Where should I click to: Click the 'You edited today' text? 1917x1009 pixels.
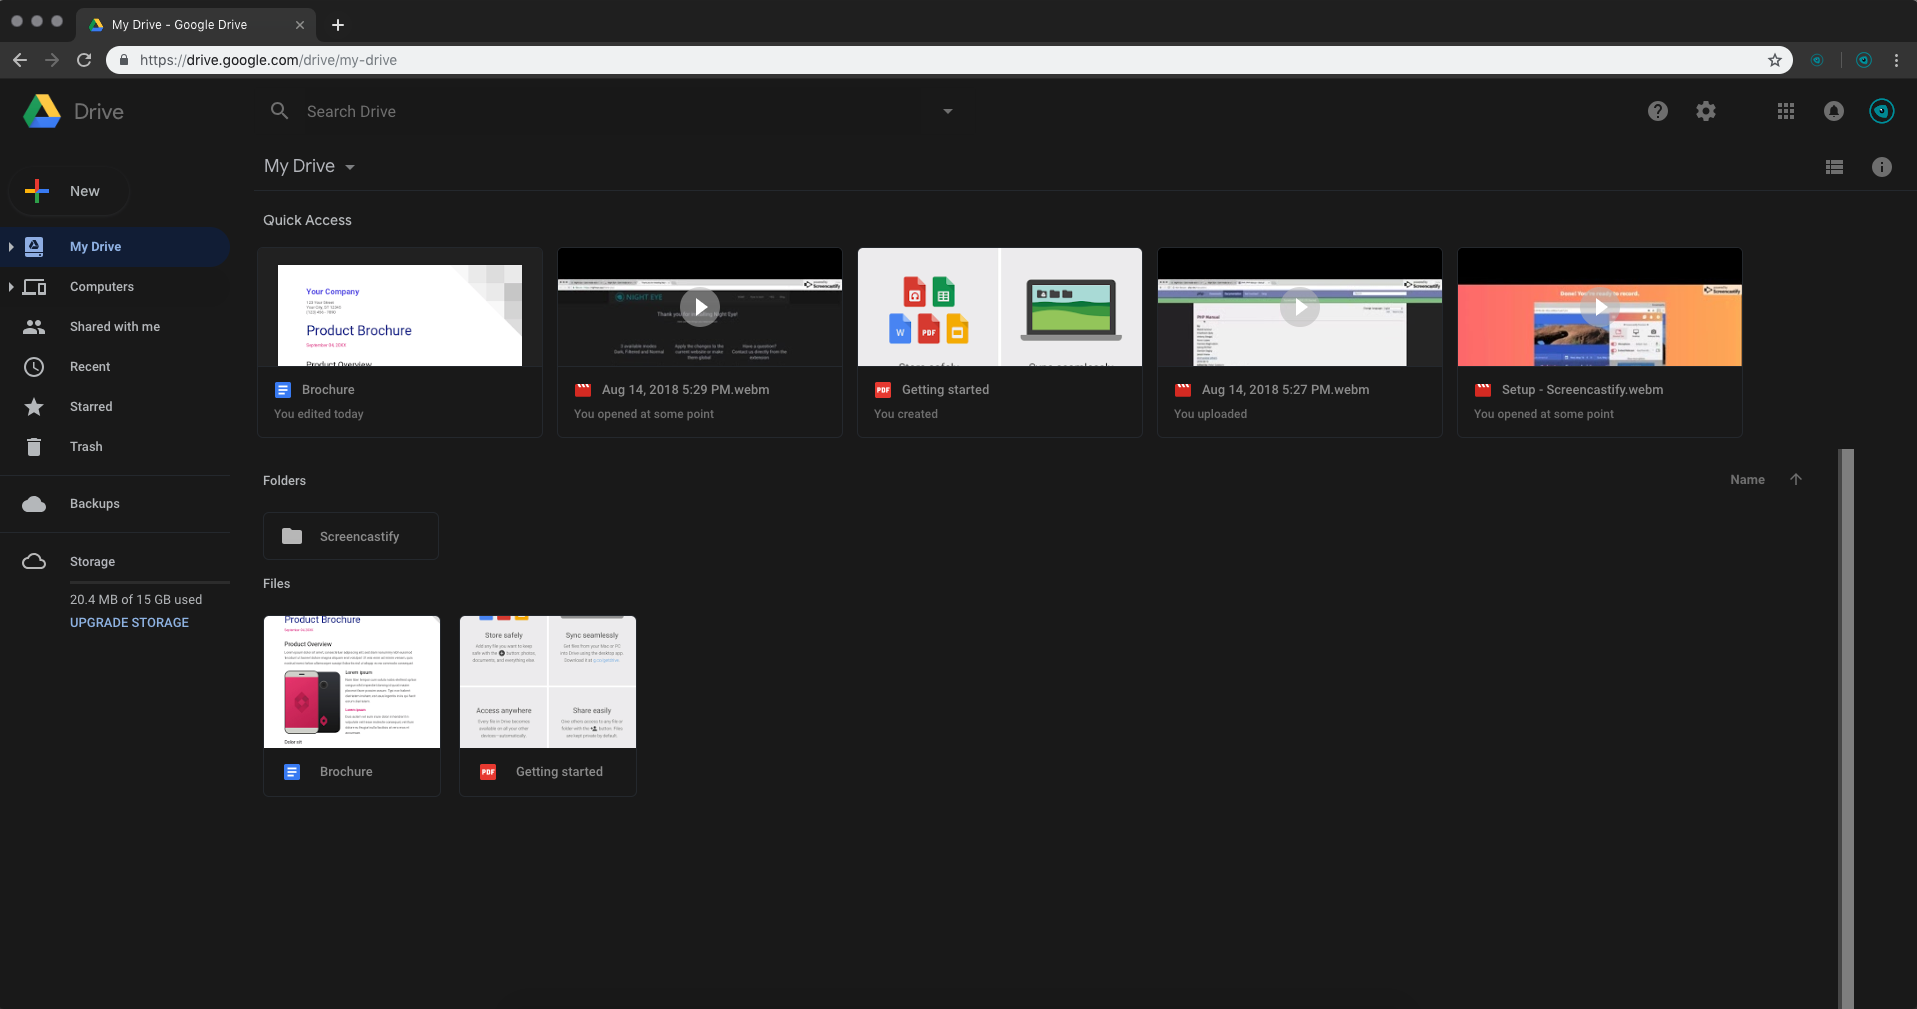(319, 414)
